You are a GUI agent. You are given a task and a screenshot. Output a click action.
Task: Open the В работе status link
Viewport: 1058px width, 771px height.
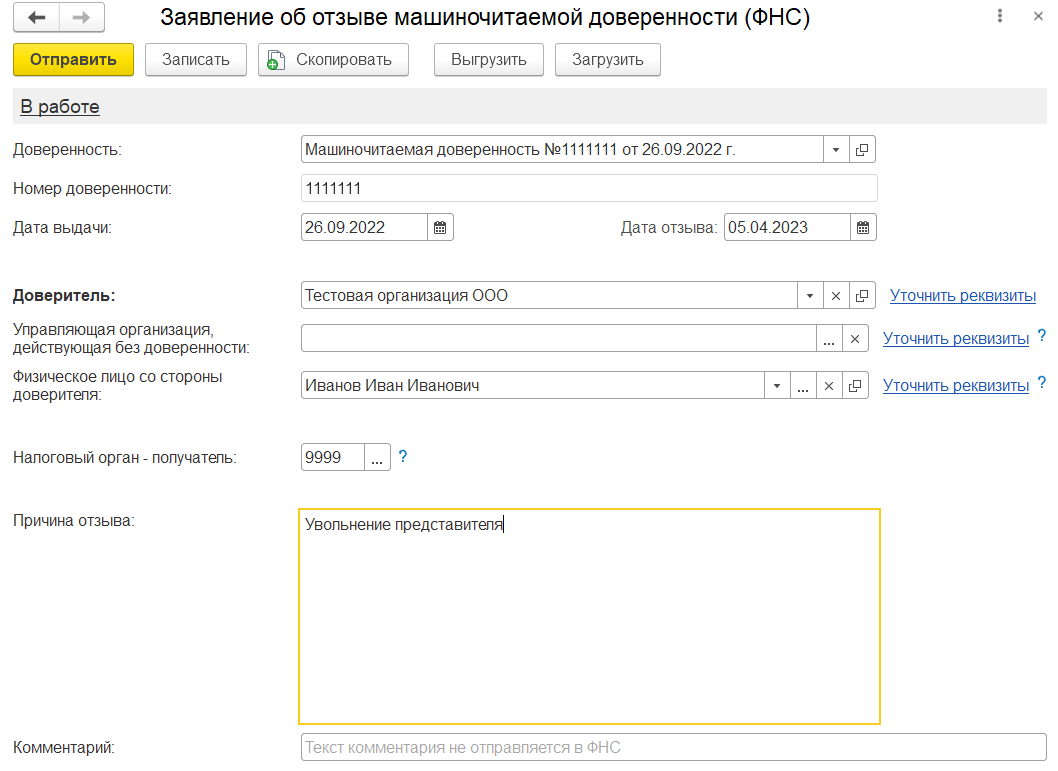60,107
